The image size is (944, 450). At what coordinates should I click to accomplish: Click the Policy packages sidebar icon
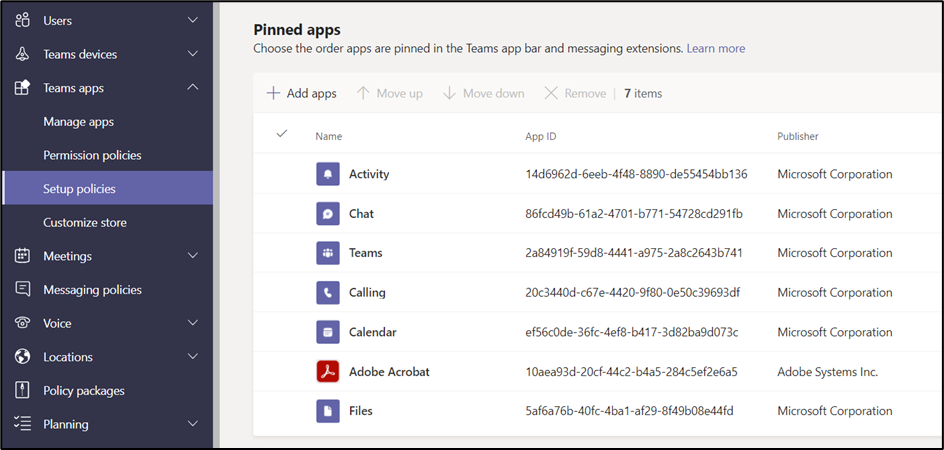pyautogui.click(x=22, y=390)
